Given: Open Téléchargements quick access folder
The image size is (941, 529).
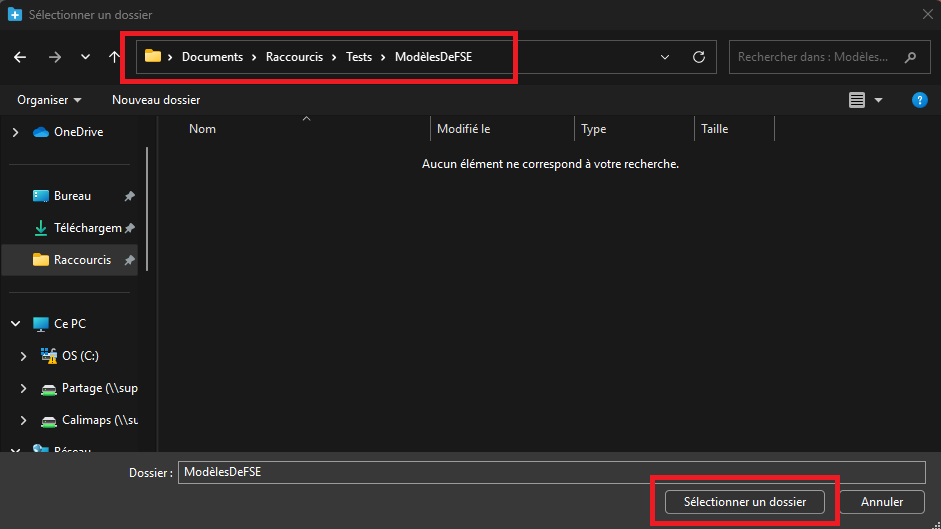Looking at the screenshot, I should 87,228.
